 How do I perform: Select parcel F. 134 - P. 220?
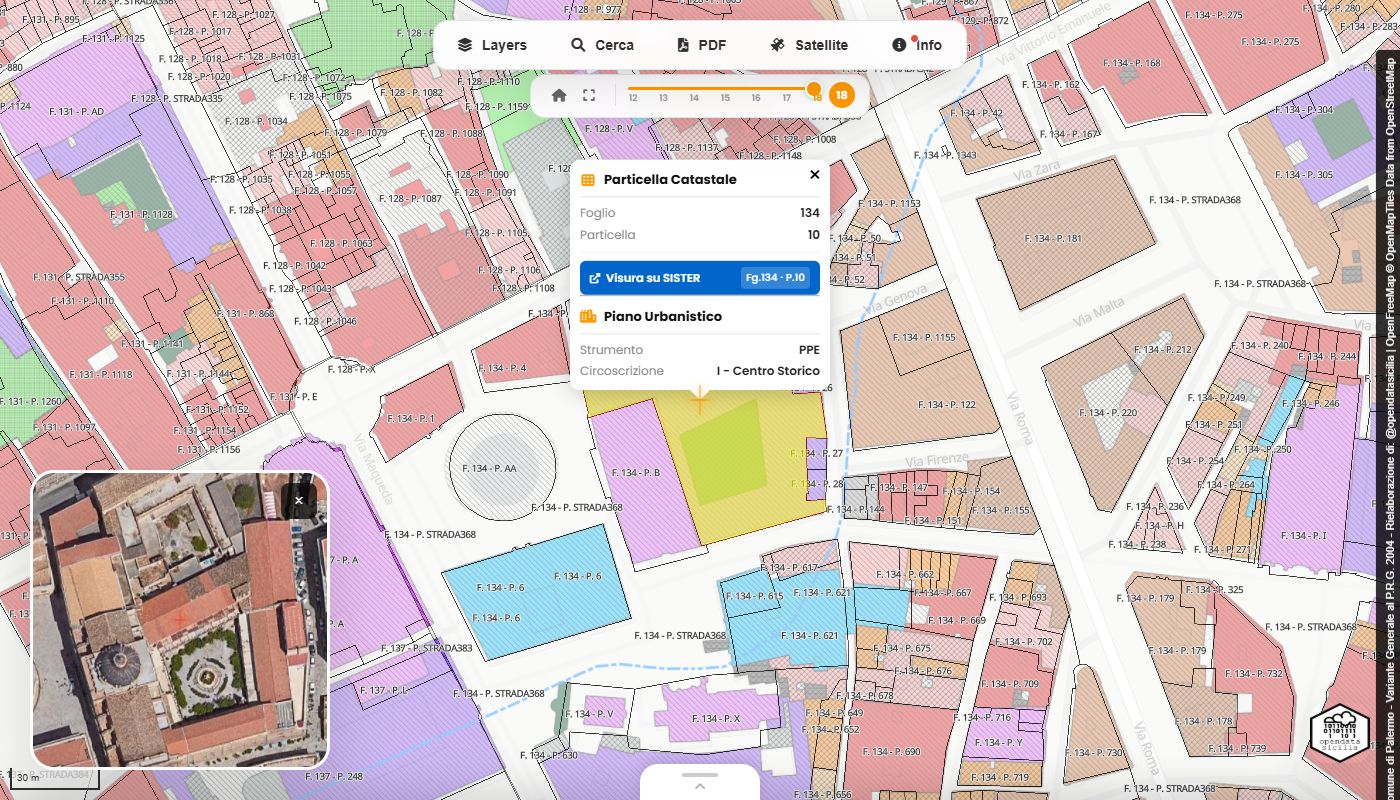(x=1109, y=413)
